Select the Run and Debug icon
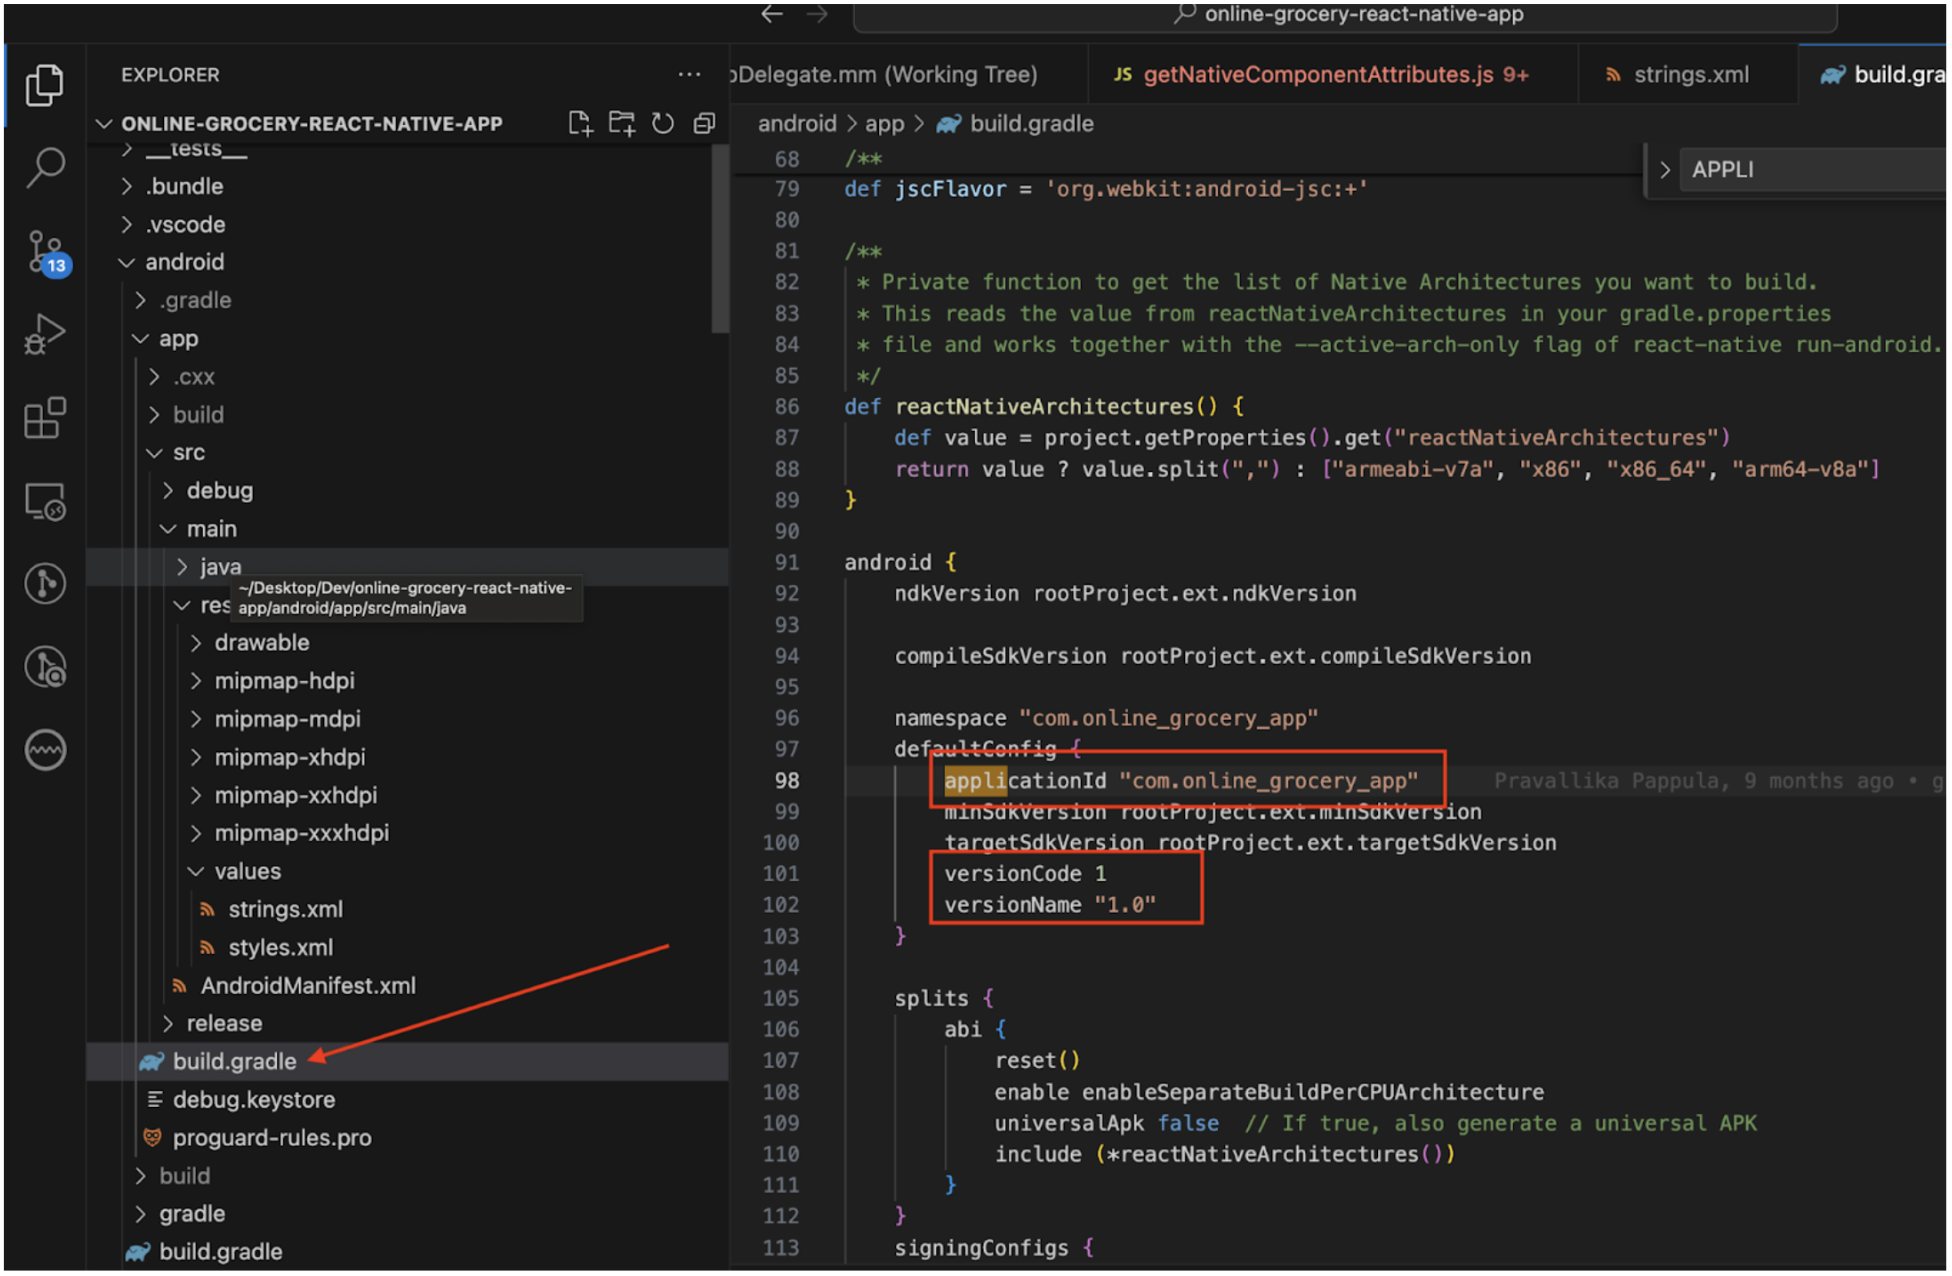The width and height of the screenshot is (1952, 1276). [x=45, y=334]
